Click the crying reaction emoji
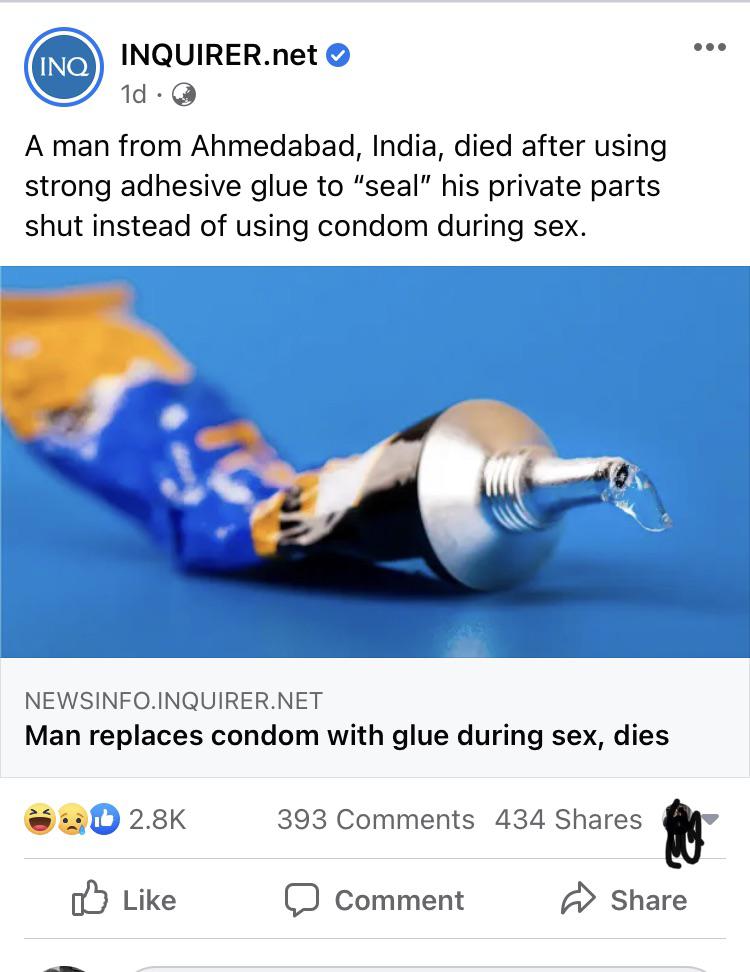Image resolution: width=750 pixels, height=972 pixels. [x=73, y=820]
